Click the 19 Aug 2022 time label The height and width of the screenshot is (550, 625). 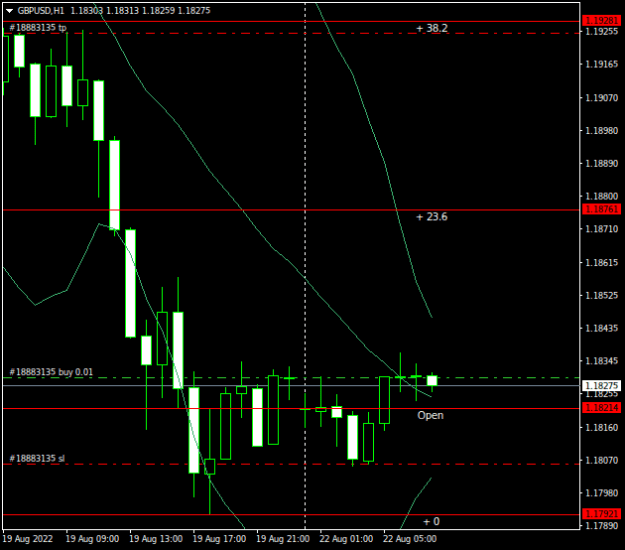[28, 539]
